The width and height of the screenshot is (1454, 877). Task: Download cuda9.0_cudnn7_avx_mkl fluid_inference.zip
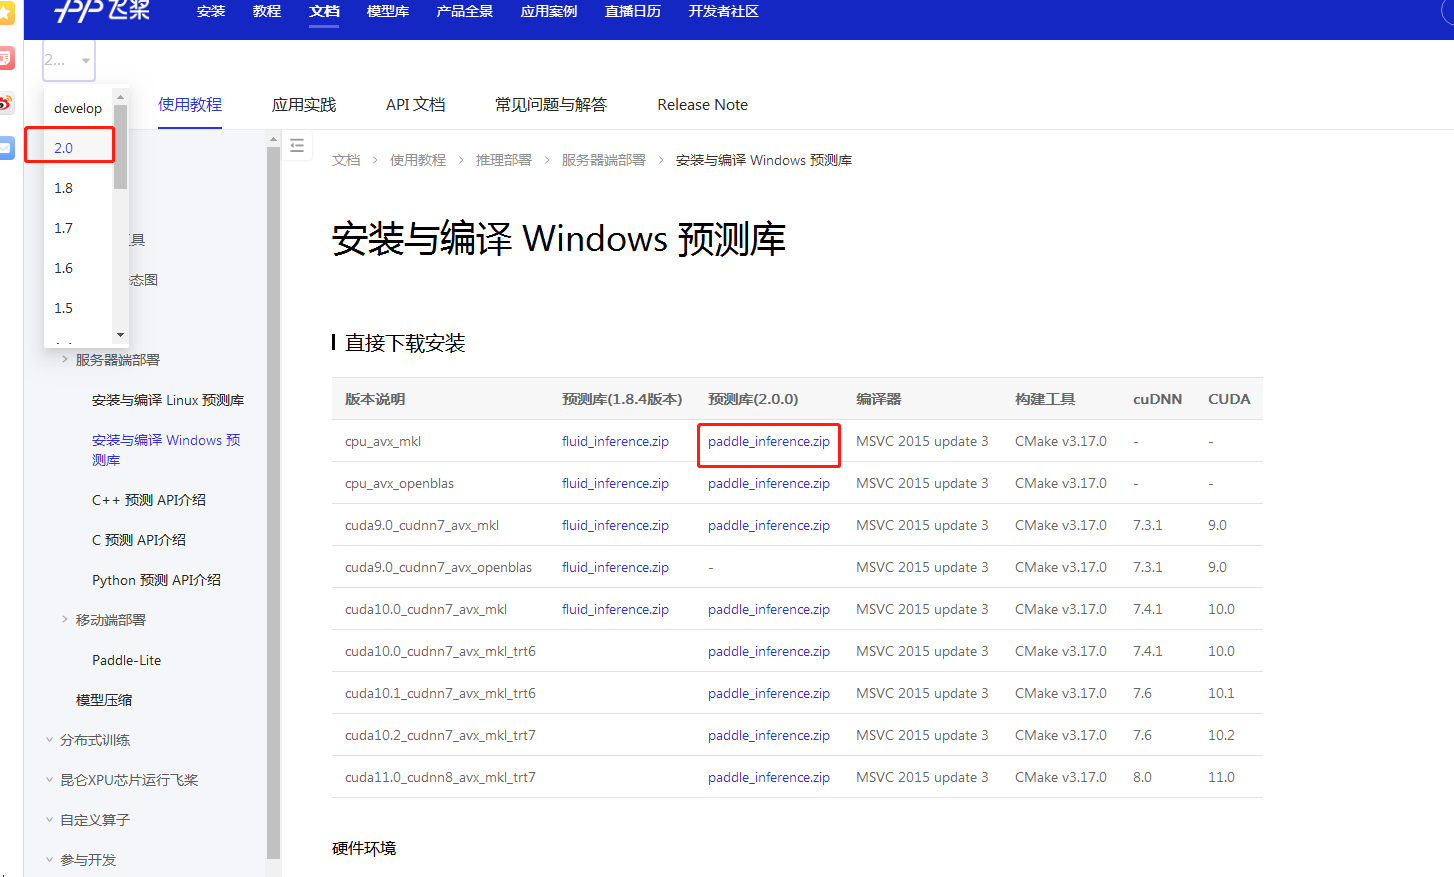click(615, 525)
